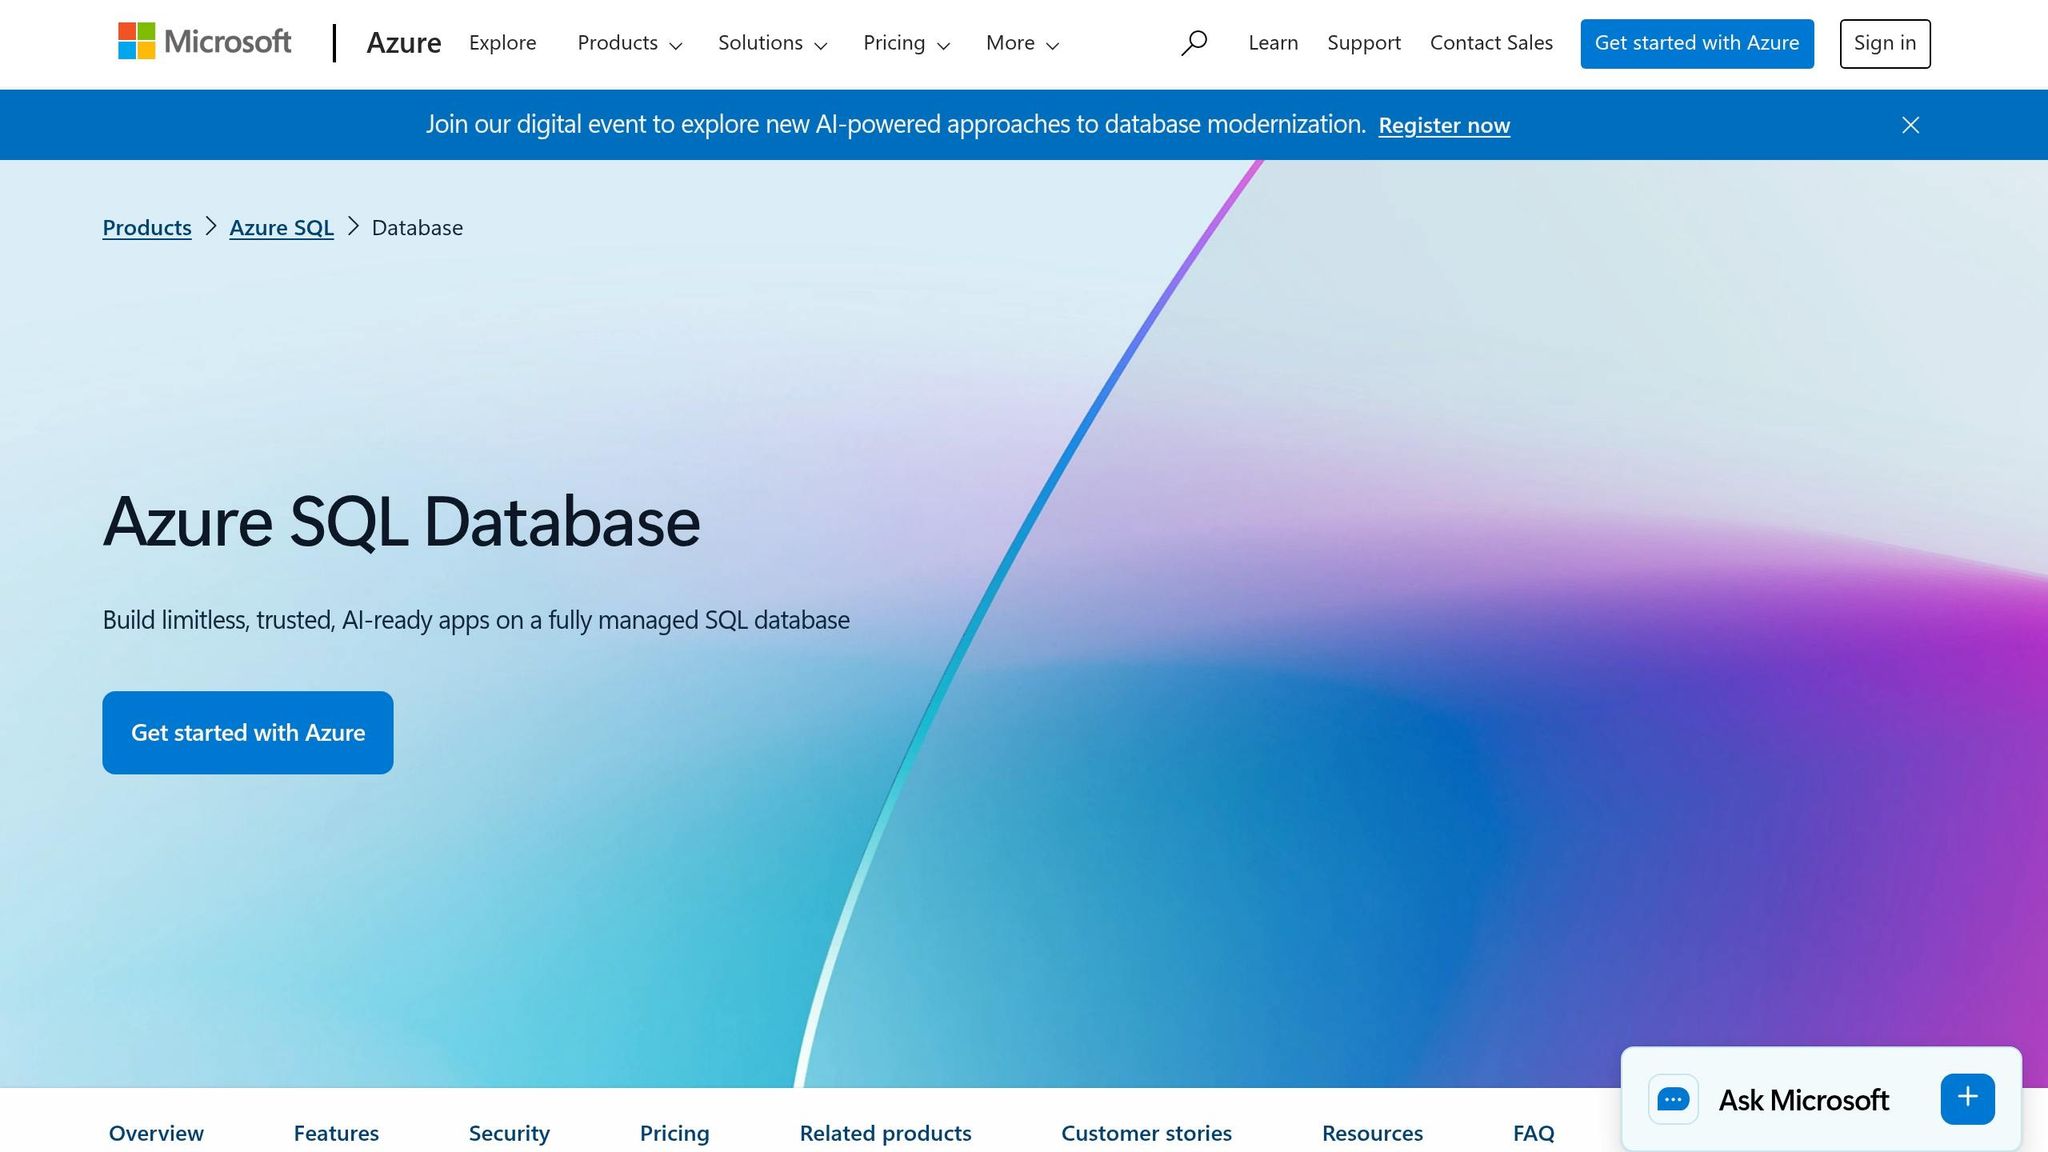The image size is (2048, 1152).
Task: Open the Customer stories tab
Action: click(x=1146, y=1133)
